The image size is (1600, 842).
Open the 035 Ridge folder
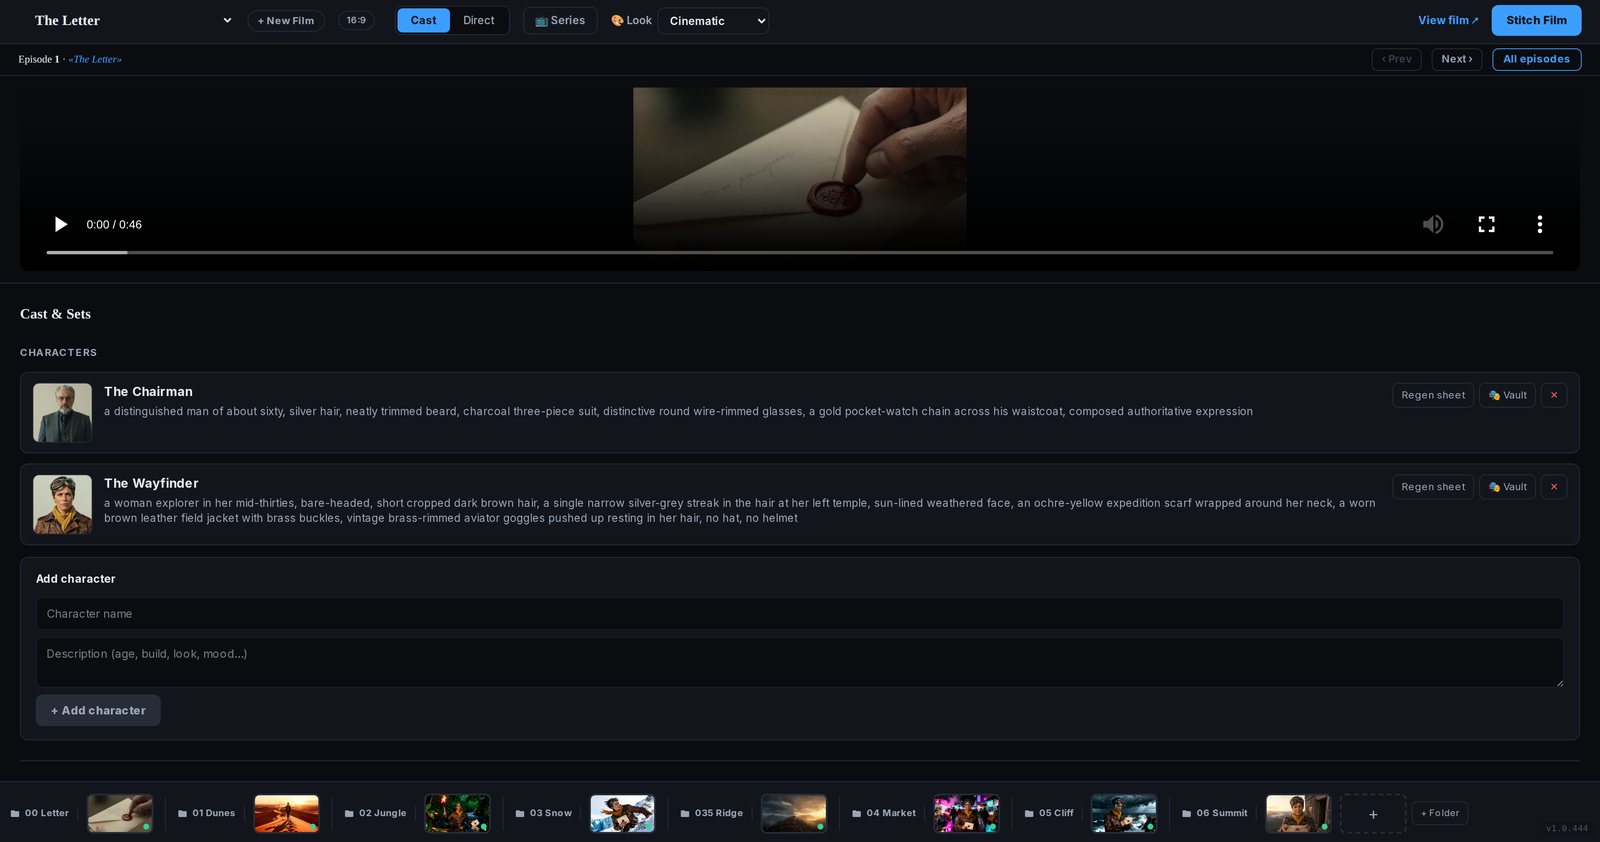pyautogui.click(x=712, y=813)
